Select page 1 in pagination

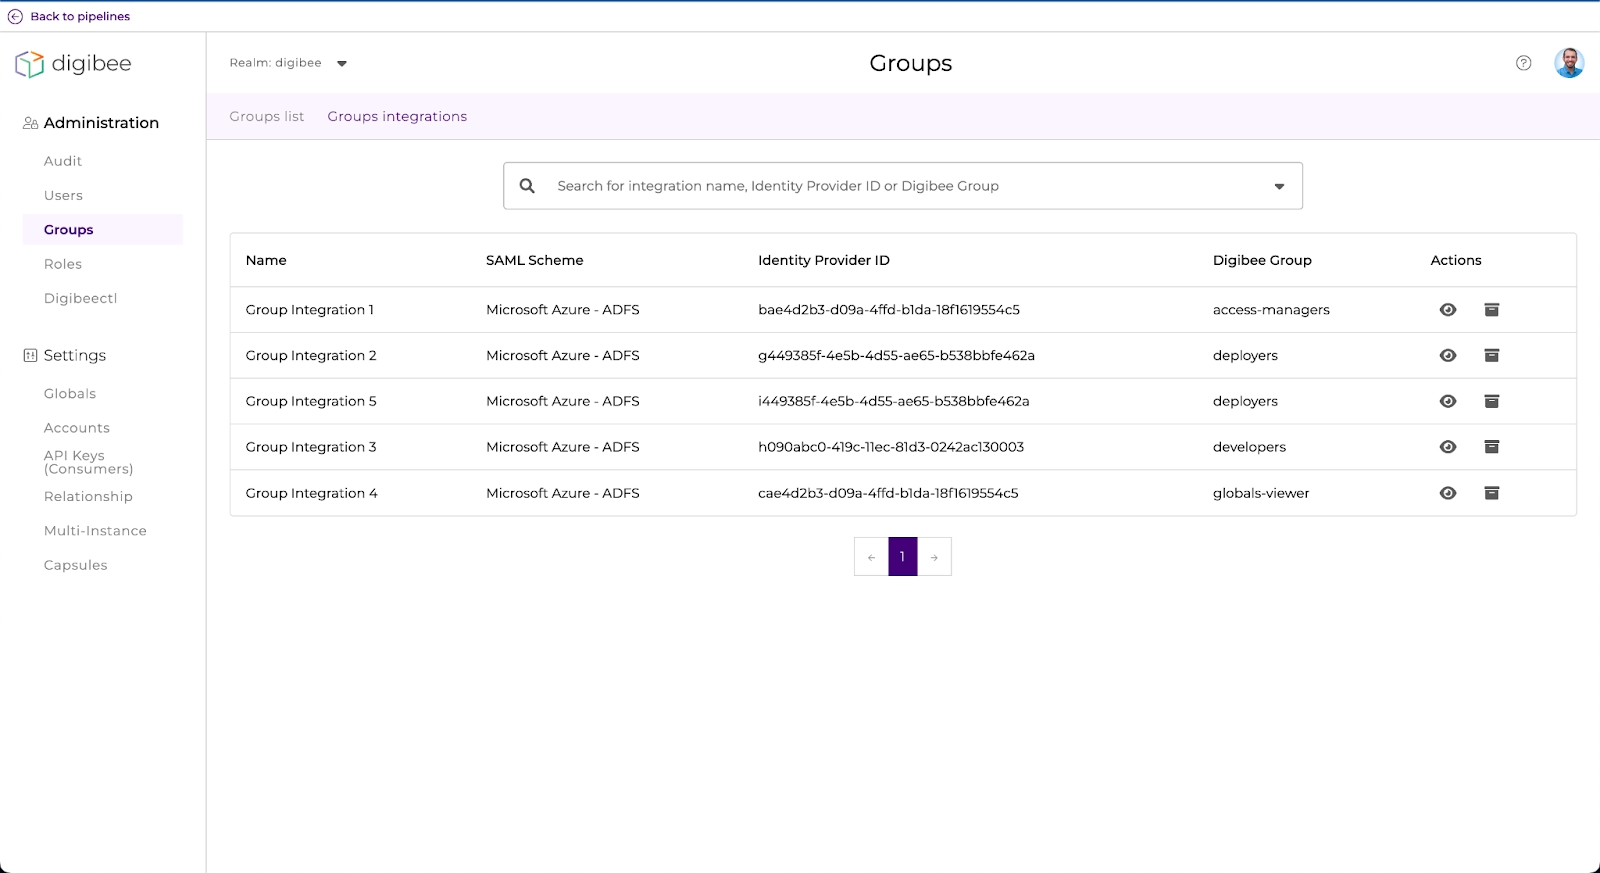(x=902, y=557)
